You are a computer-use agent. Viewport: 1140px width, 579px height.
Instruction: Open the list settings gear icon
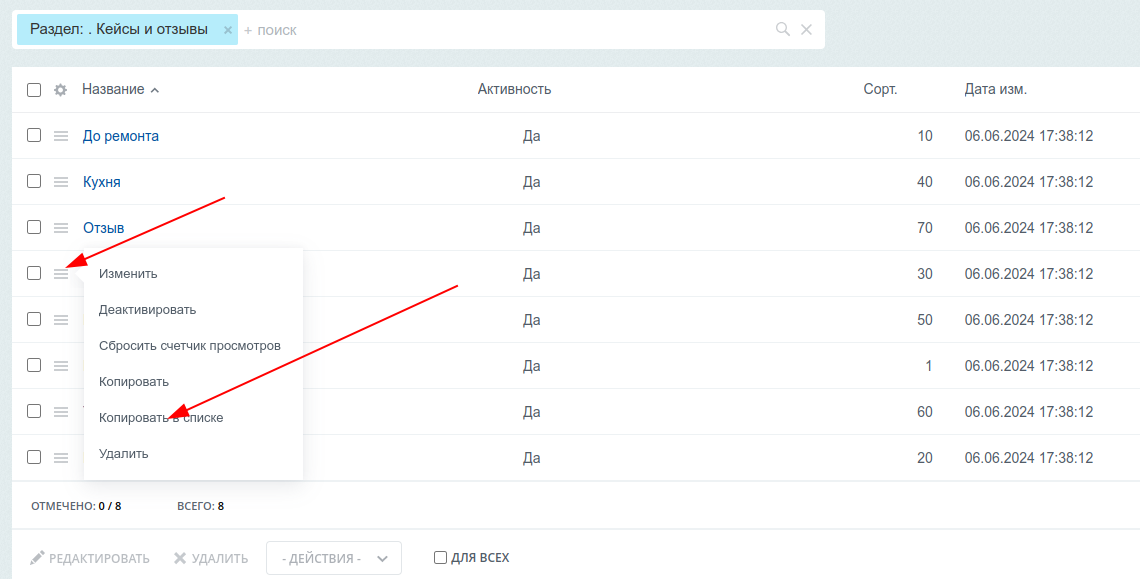tap(60, 90)
